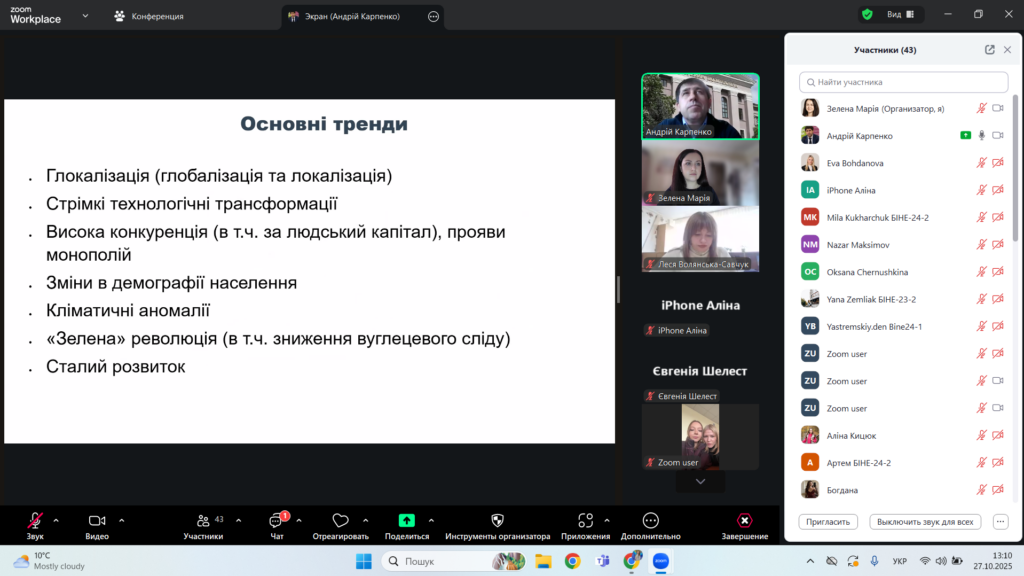Open the Participants panel icon in toolbar
Image resolution: width=1024 pixels, height=576 pixels.
pyautogui.click(x=203, y=521)
